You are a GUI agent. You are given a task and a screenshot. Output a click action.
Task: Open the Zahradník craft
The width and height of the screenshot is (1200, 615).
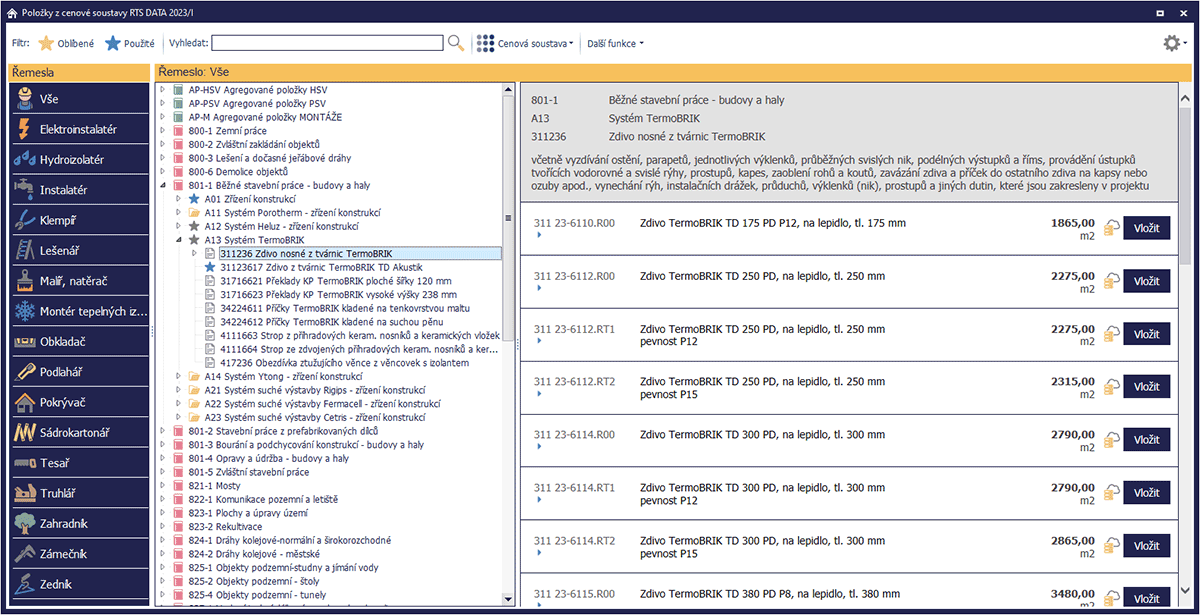(x=80, y=524)
